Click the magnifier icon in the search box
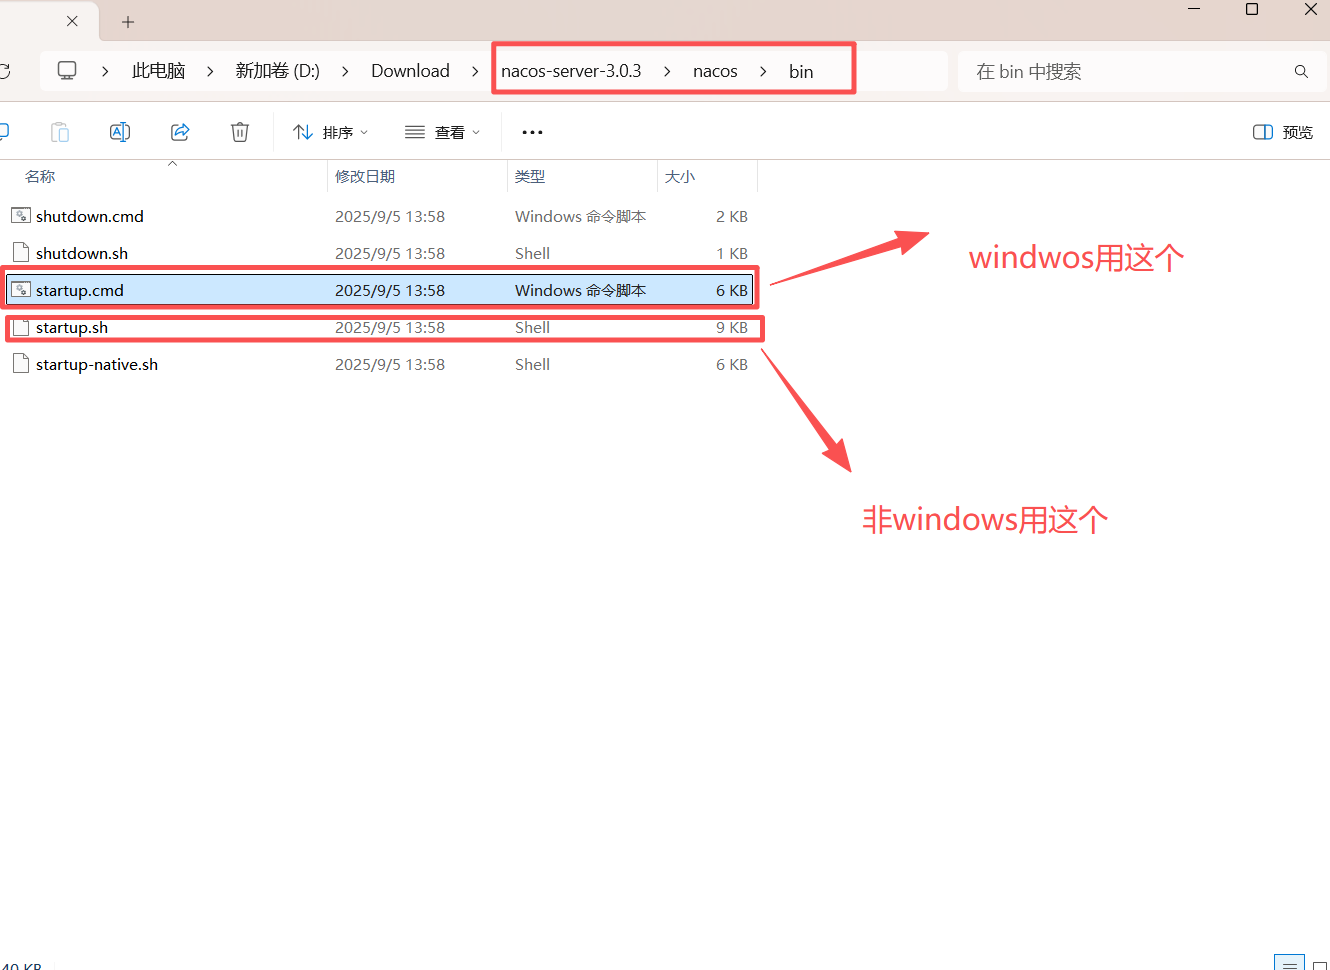1330x970 pixels. [1301, 71]
